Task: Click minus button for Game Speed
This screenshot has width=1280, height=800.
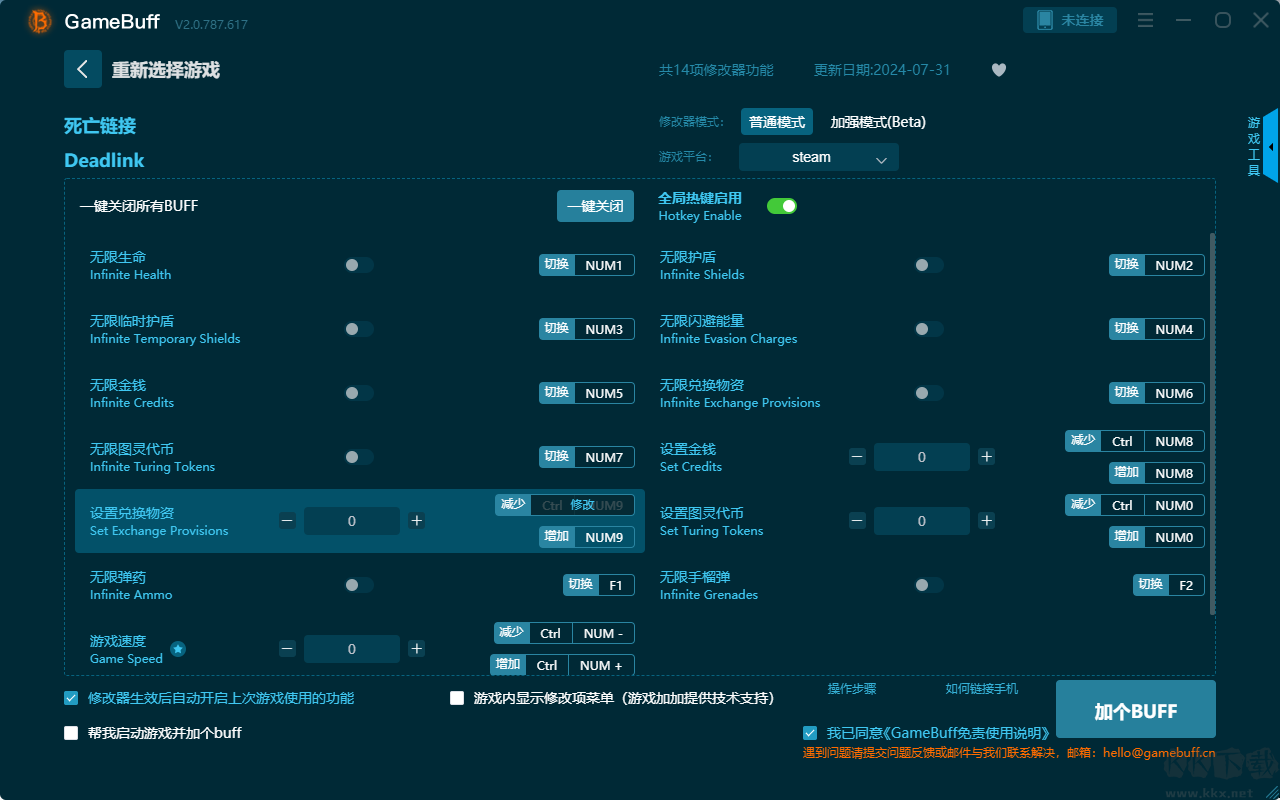Action: pyautogui.click(x=287, y=649)
